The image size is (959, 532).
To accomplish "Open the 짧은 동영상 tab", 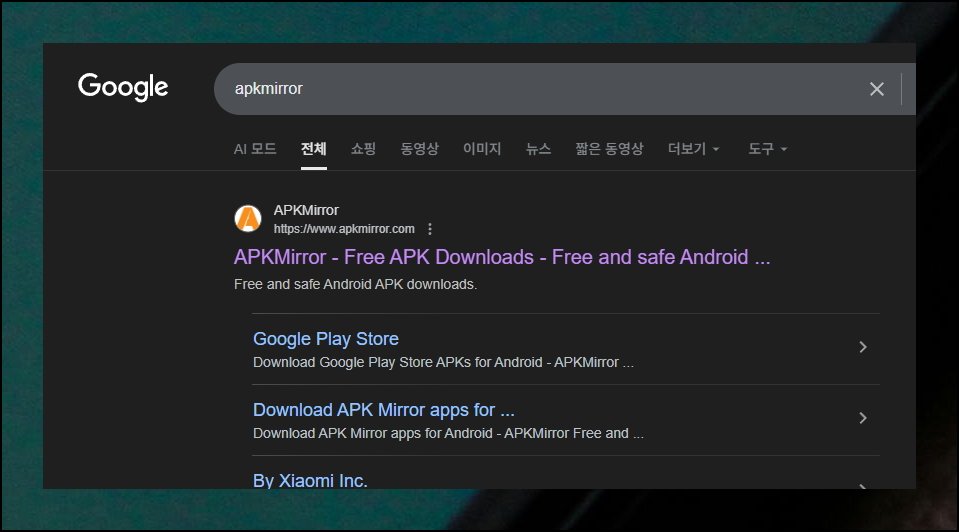I will [609, 149].
